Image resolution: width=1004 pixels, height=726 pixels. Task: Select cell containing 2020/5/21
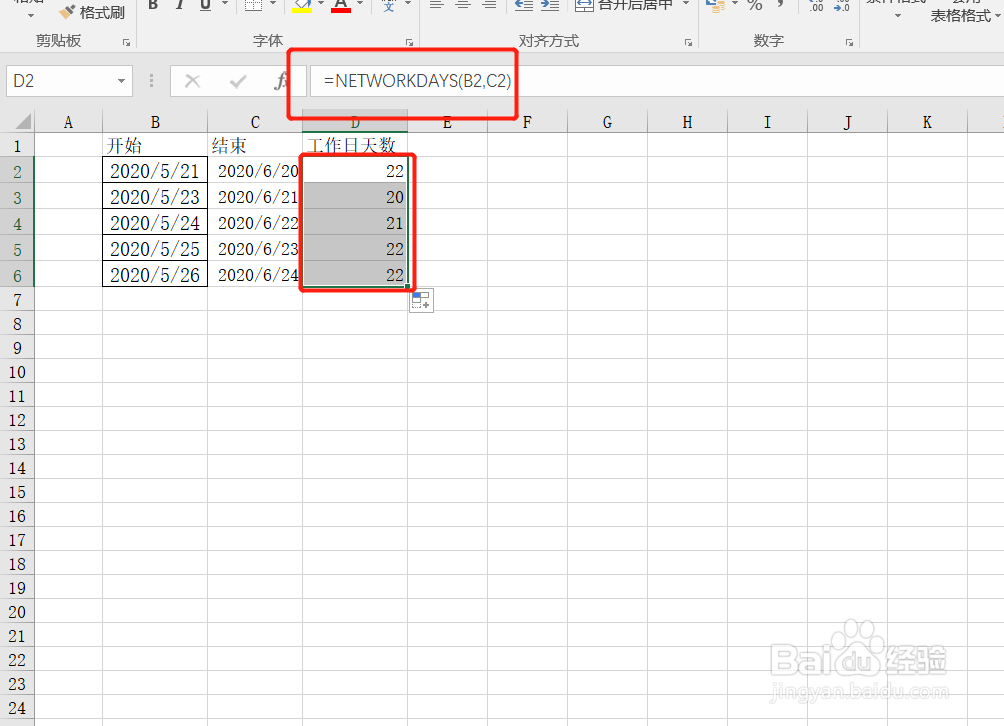point(155,171)
